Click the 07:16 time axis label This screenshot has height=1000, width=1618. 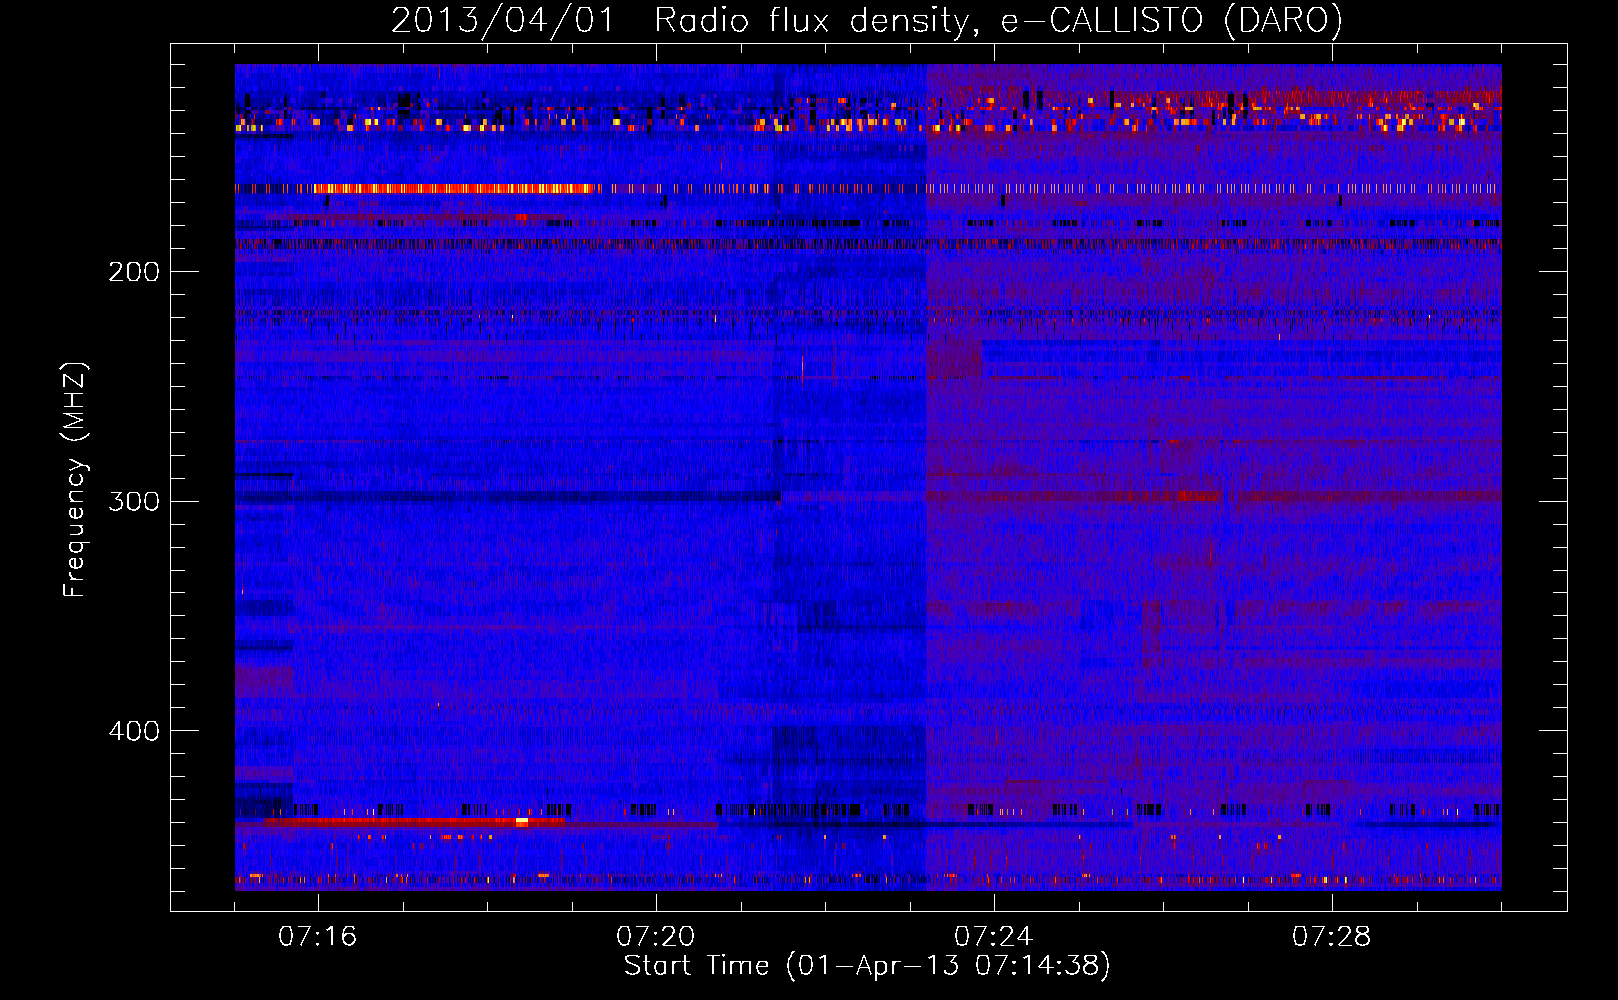tap(318, 937)
